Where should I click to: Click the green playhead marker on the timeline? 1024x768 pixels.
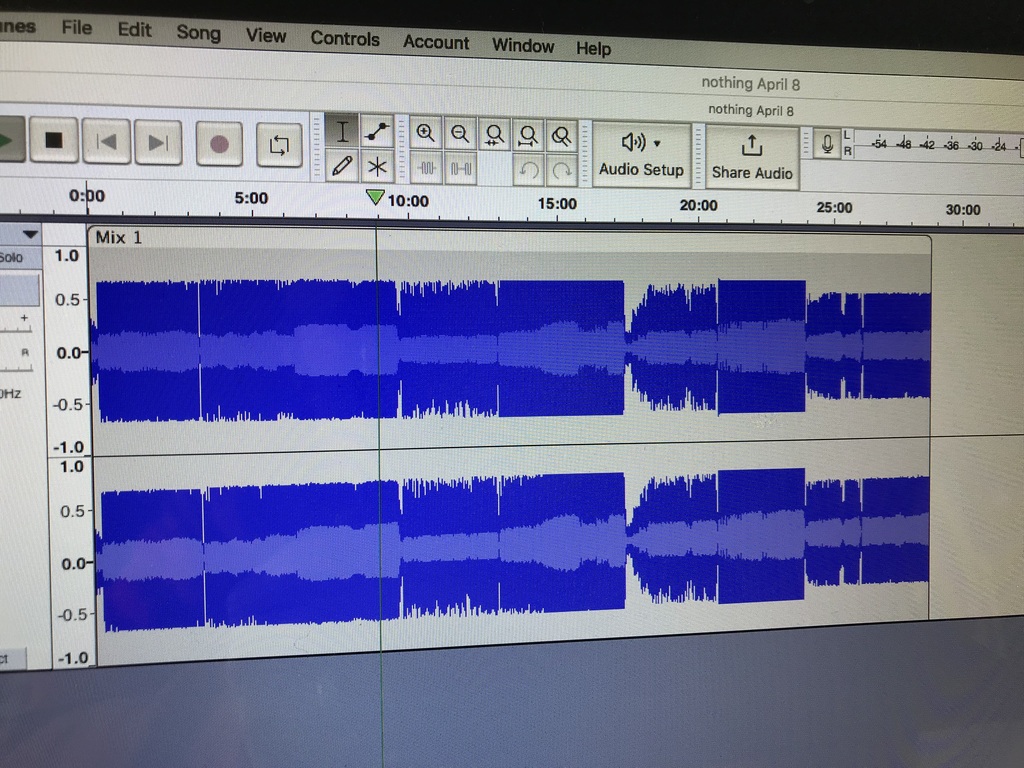pyautogui.click(x=375, y=197)
